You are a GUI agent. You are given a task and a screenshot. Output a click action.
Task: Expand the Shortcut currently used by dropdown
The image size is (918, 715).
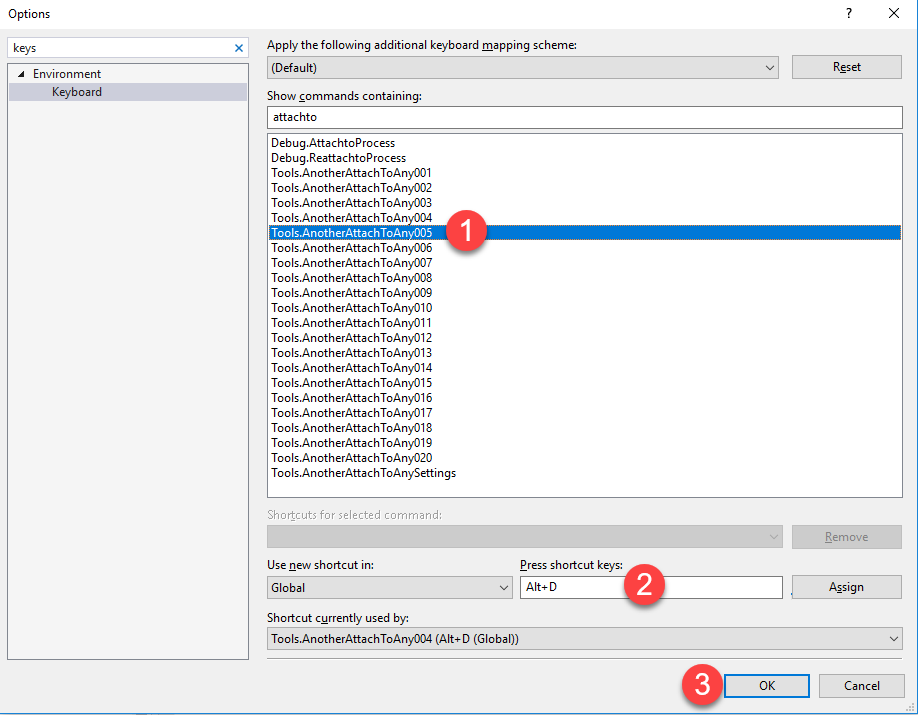(x=585, y=639)
